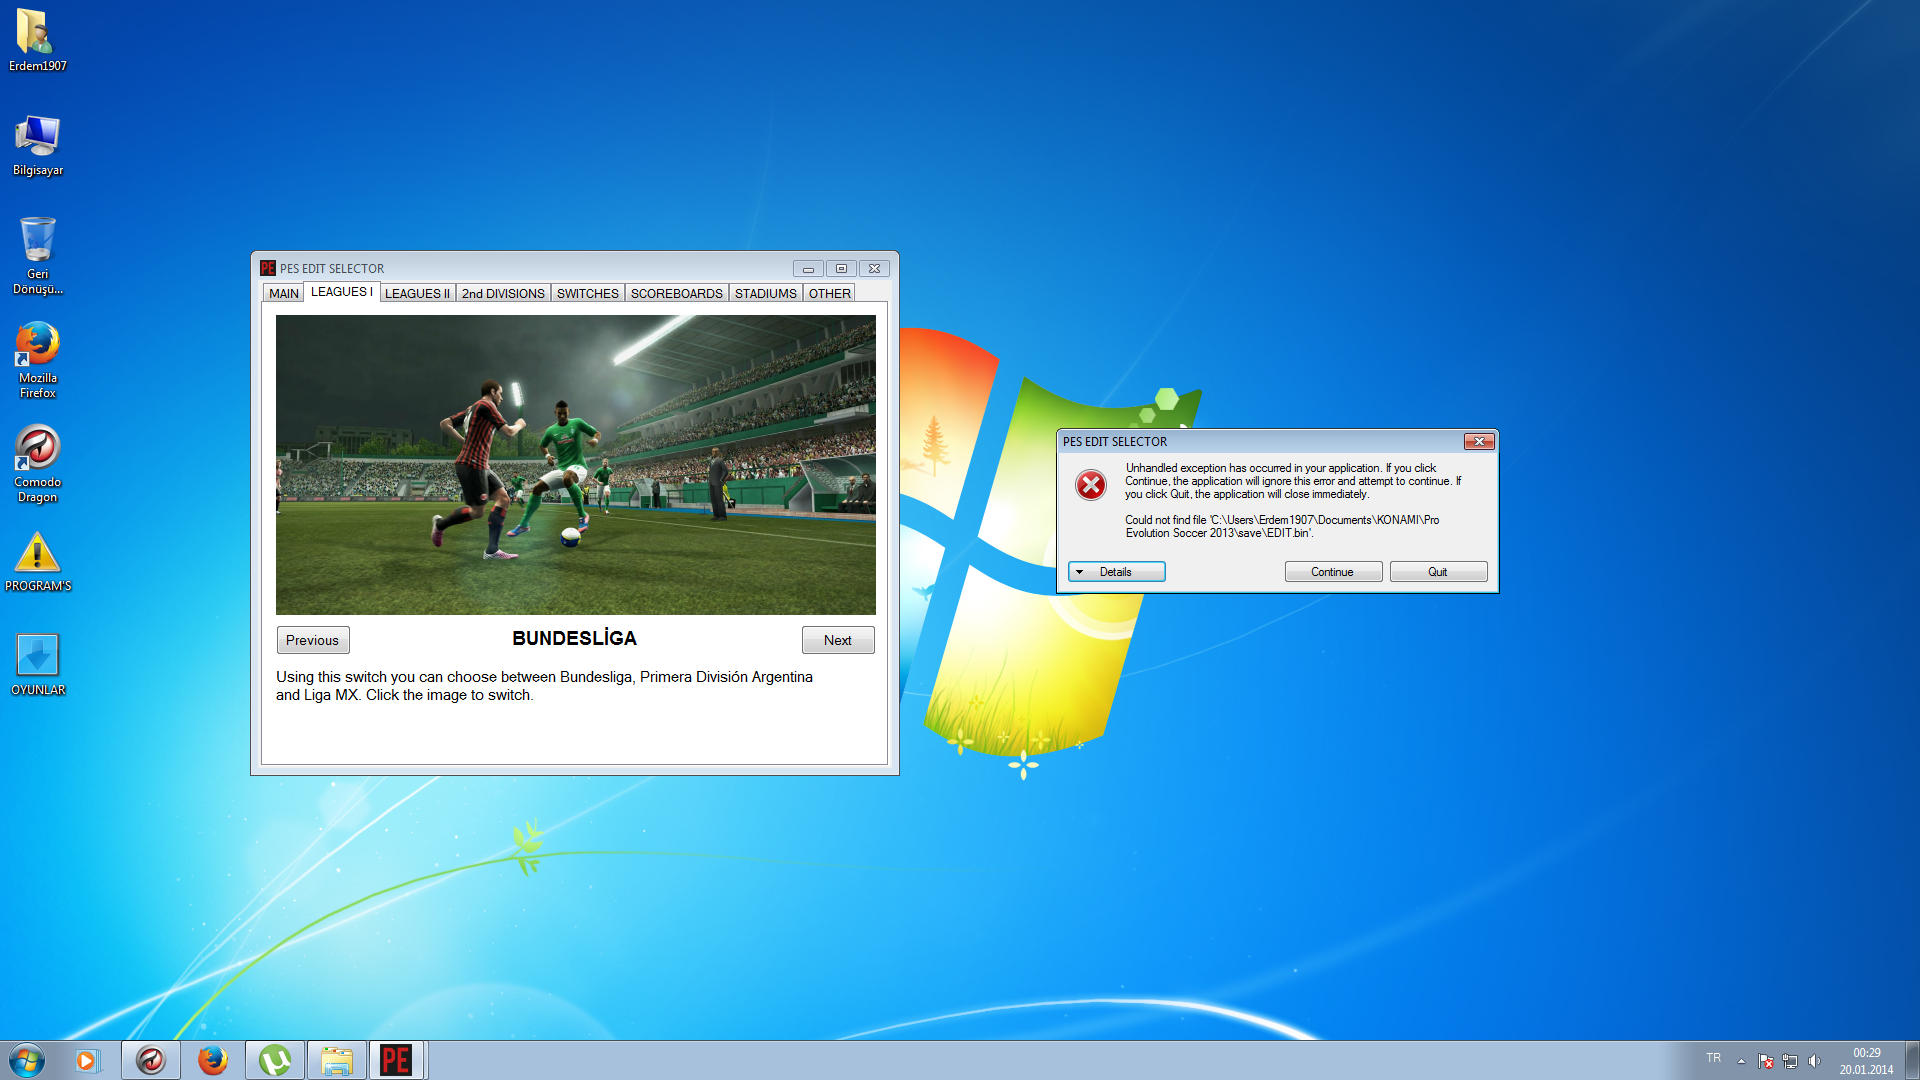Viewport: 1920px width, 1080px height.
Task: Click Continue in the error dialog
Action: pyautogui.click(x=1333, y=572)
